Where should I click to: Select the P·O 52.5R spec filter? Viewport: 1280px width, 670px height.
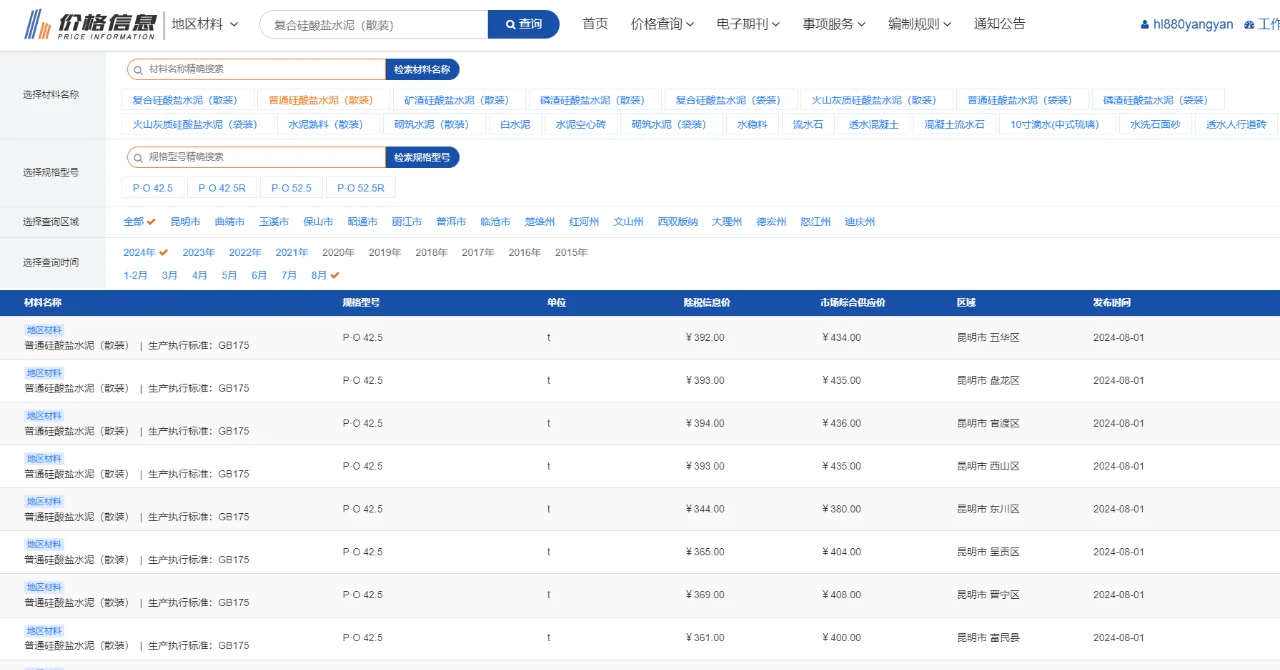tap(361, 187)
